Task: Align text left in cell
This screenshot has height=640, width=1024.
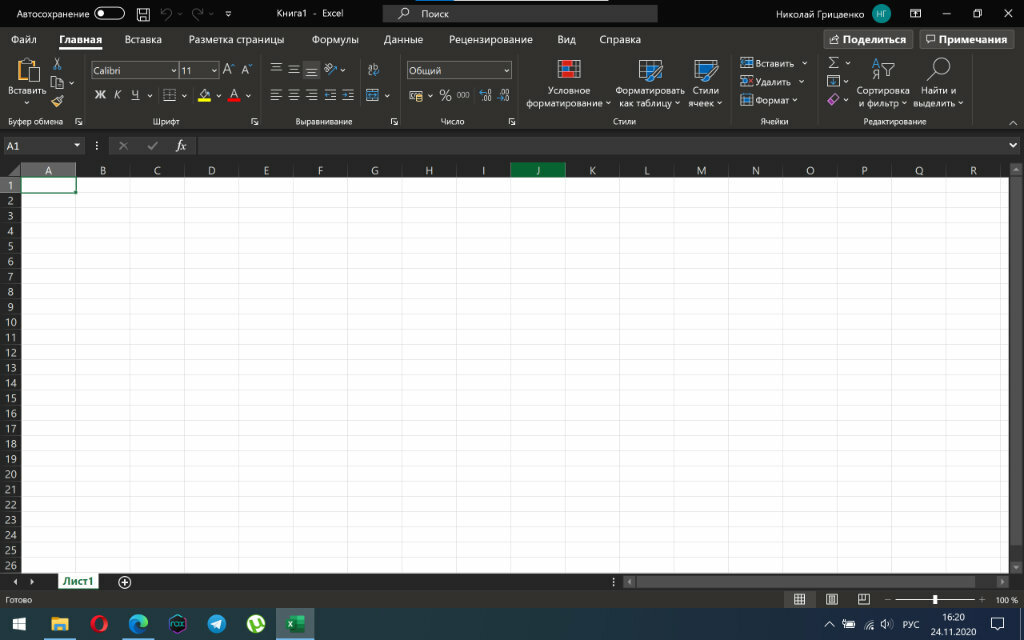Action: click(x=276, y=95)
